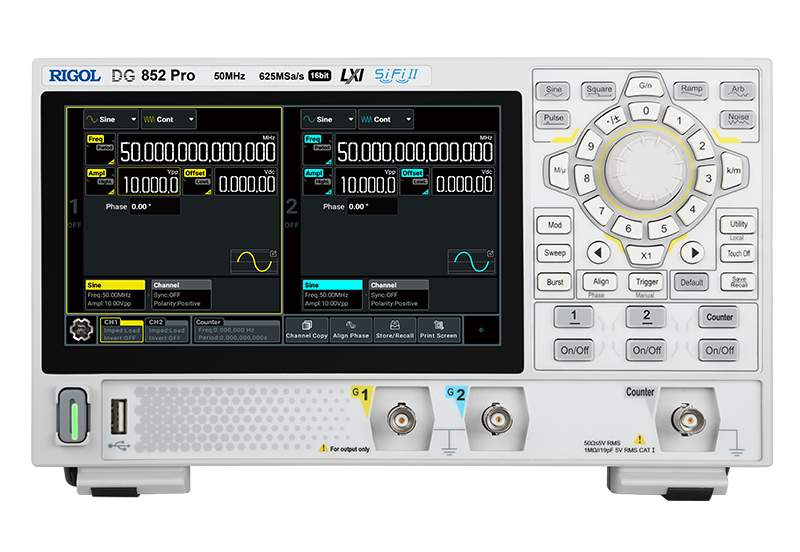
Task: Open the CH1 Cont mode dropdown
Action: click(x=167, y=119)
